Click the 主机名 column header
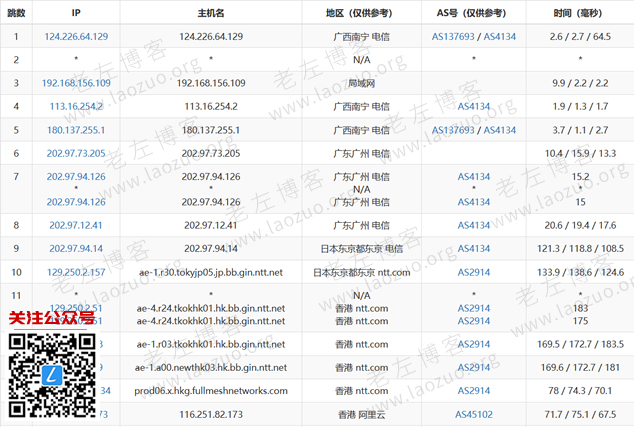The image size is (634, 427). click(211, 13)
